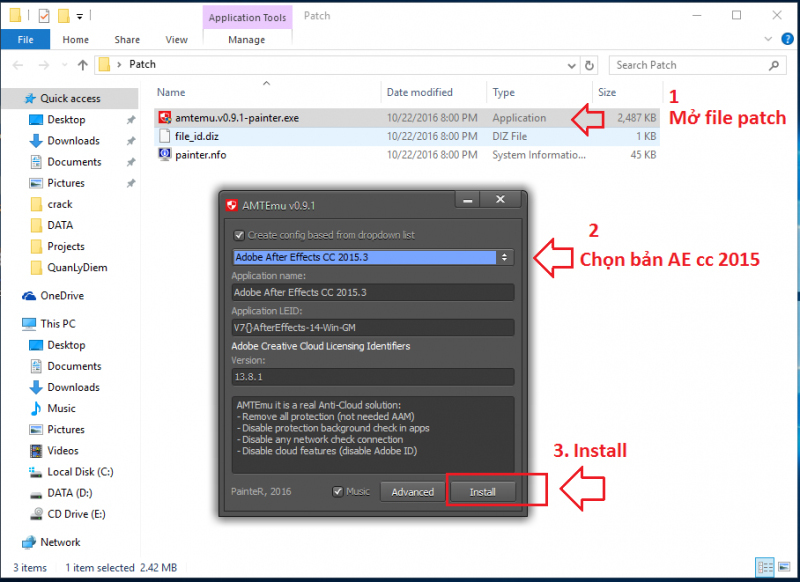
Task: Click the New folder quick access toolbar icon
Action: point(64,16)
